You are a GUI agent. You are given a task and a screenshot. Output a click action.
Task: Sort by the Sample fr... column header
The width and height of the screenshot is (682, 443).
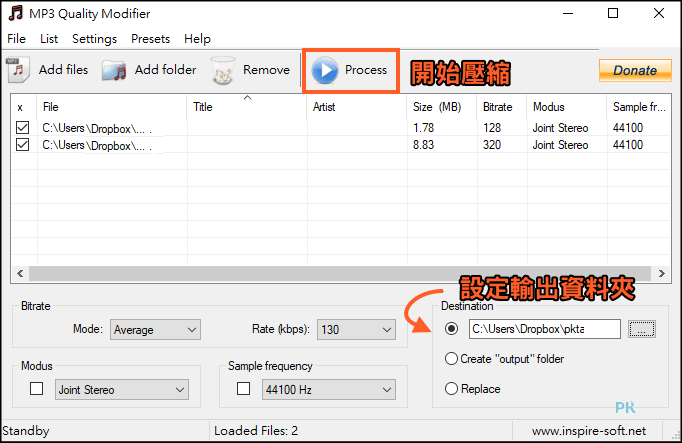coord(639,107)
